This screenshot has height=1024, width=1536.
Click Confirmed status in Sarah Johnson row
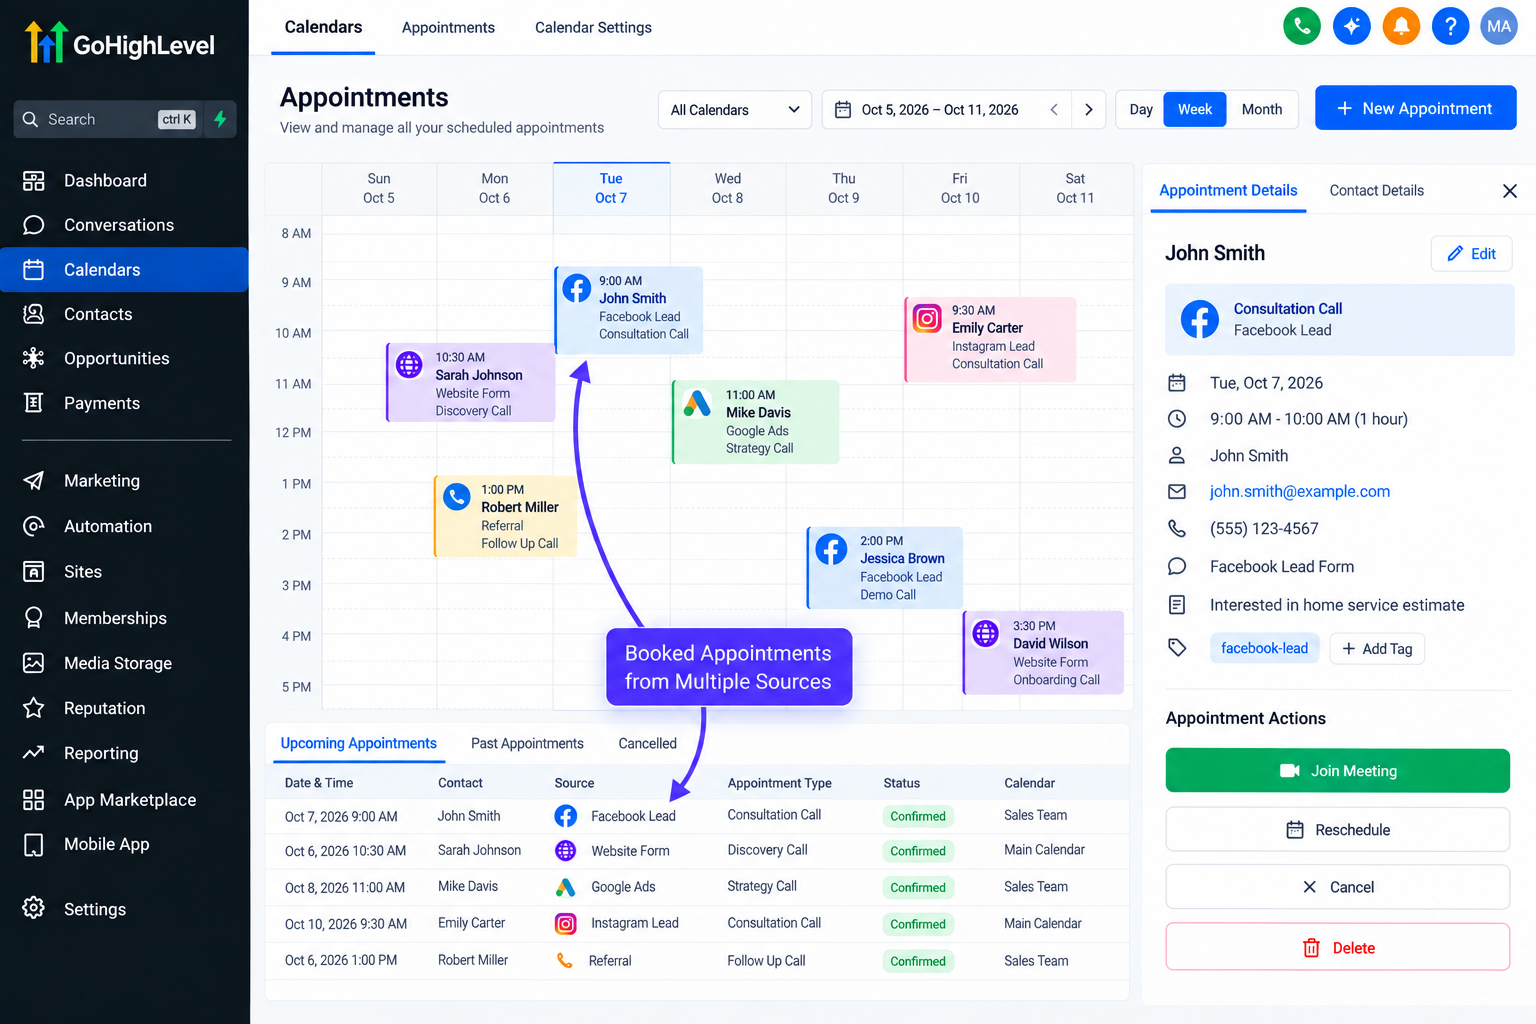tap(917, 852)
